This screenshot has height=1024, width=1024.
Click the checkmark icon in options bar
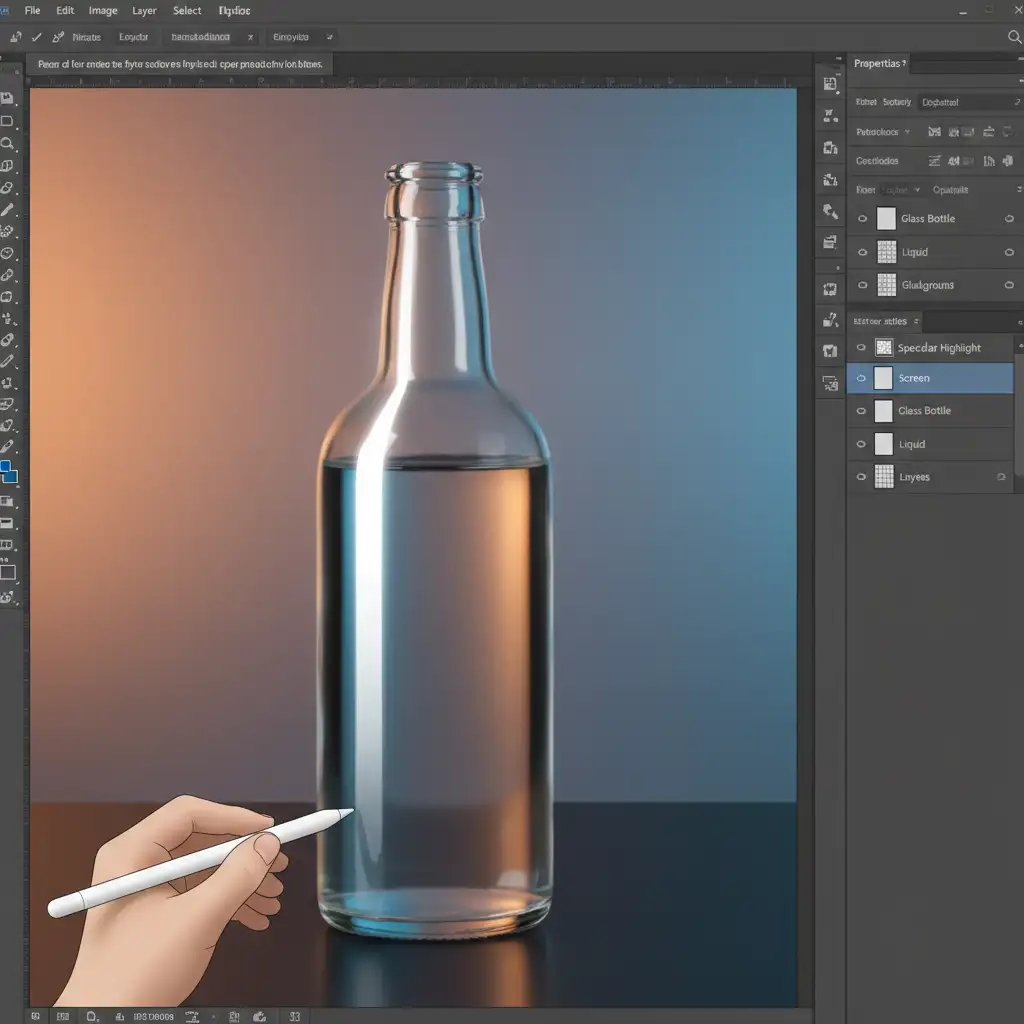(x=37, y=37)
